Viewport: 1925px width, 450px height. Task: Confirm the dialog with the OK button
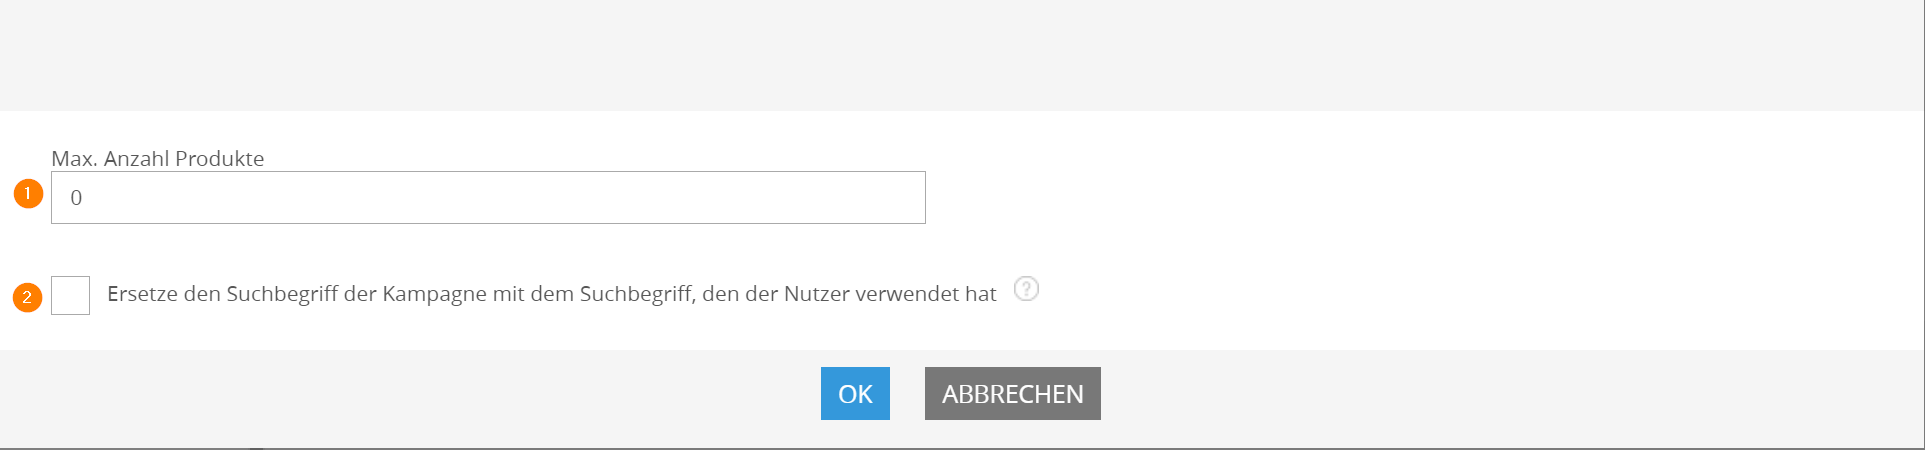[855, 393]
